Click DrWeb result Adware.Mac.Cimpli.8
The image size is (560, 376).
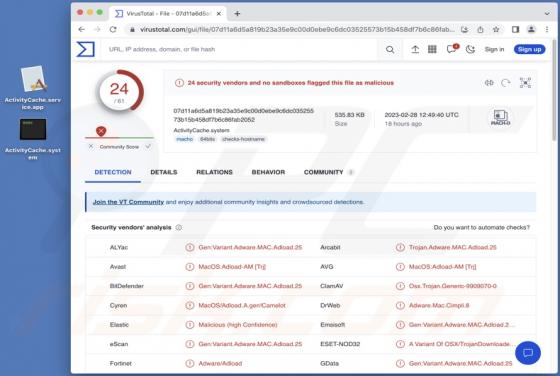tap(439, 305)
